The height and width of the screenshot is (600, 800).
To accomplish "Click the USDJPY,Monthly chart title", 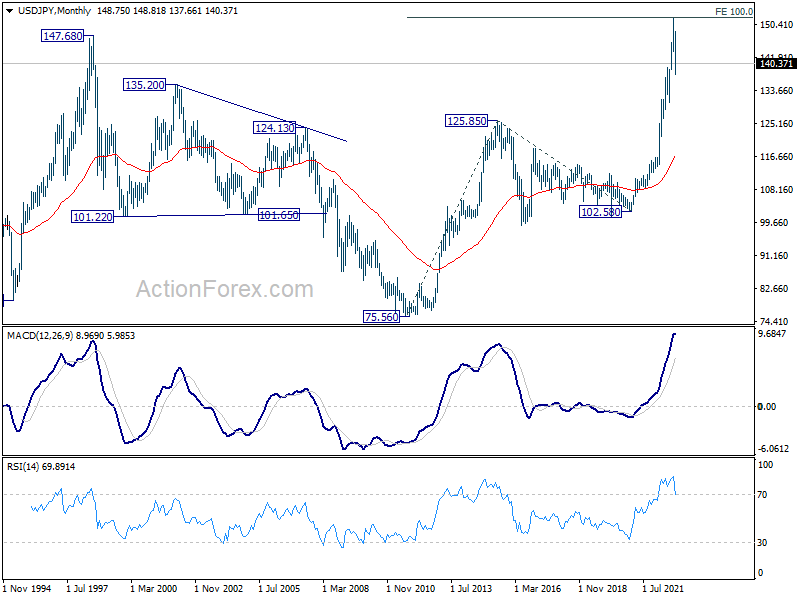I will coord(54,11).
